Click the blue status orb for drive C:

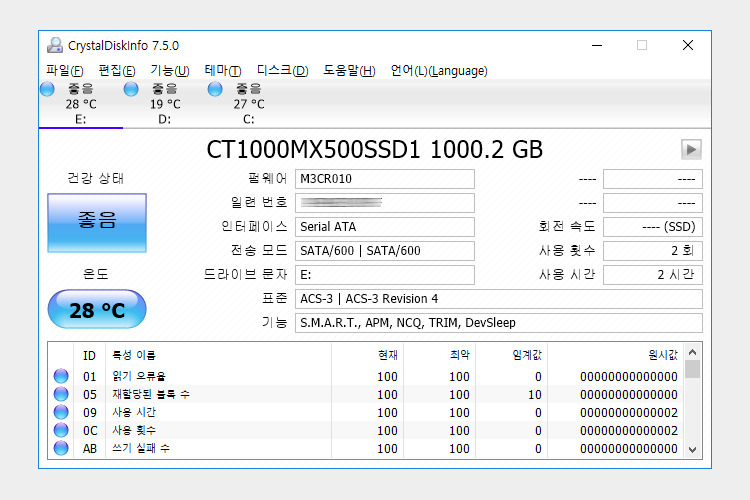point(215,89)
